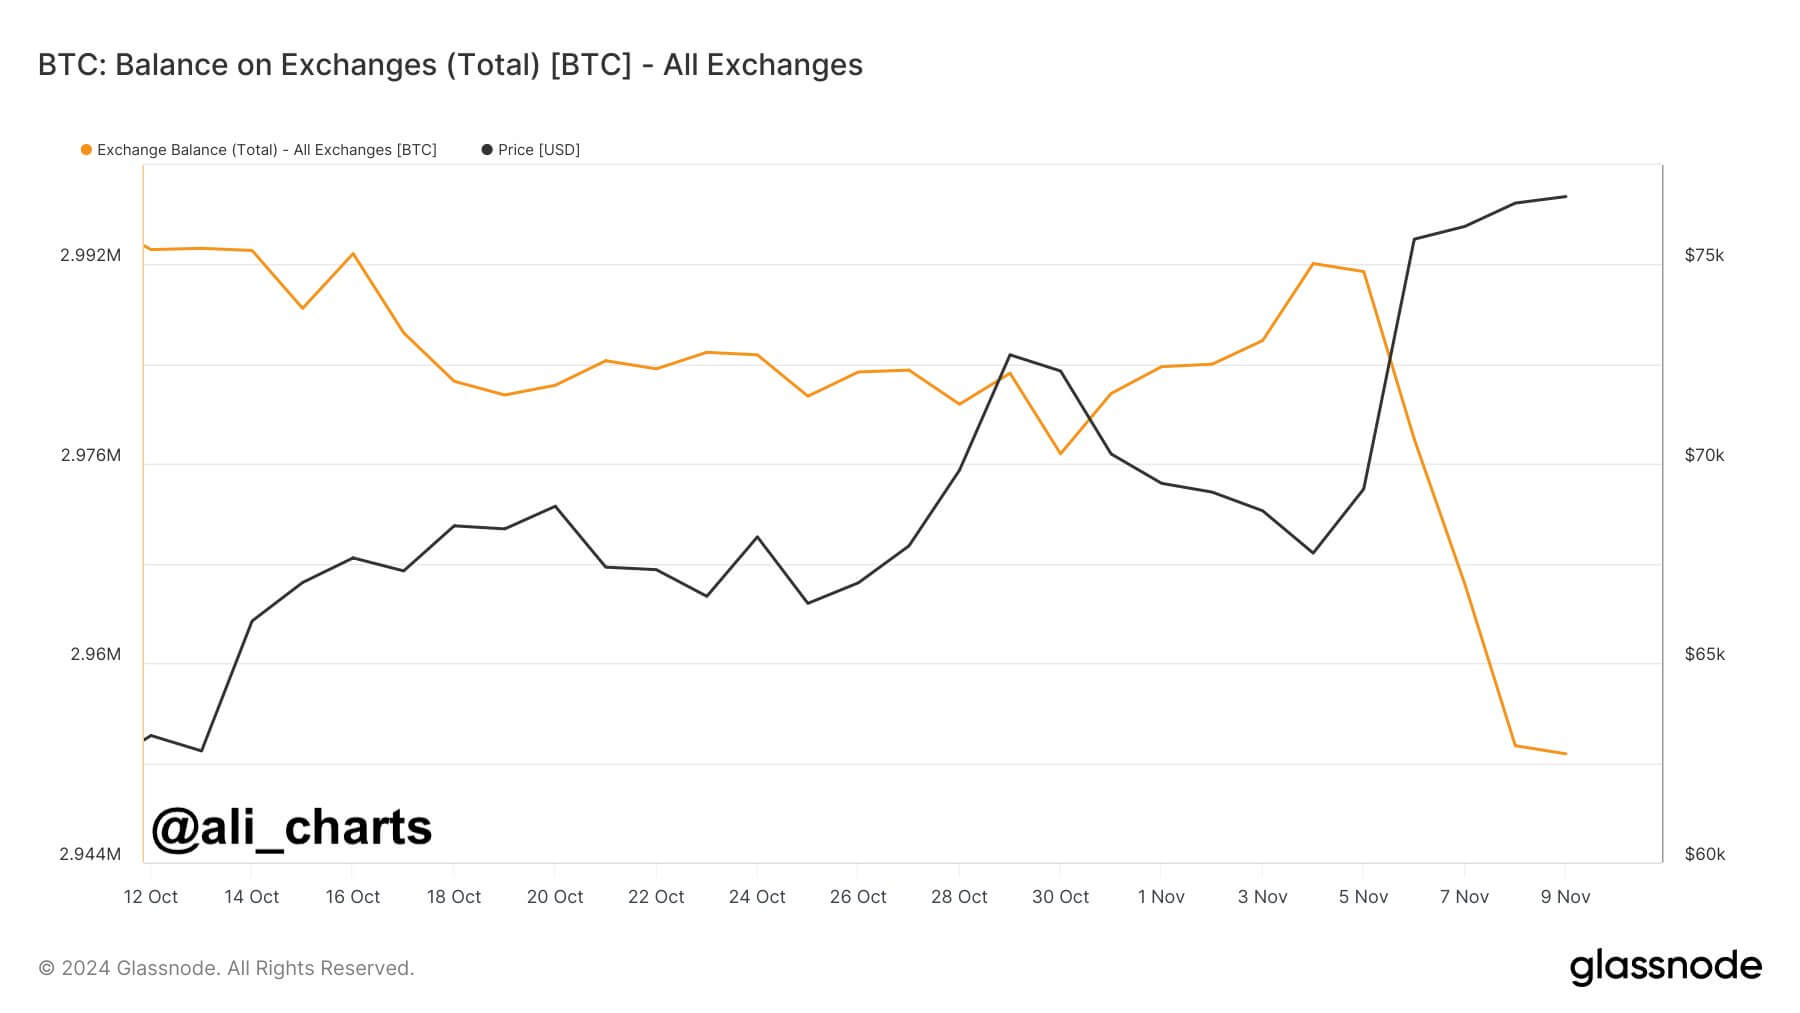Click the @ali_charts watermark
This screenshot has height=1013, width=1800.
[x=291, y=828]
